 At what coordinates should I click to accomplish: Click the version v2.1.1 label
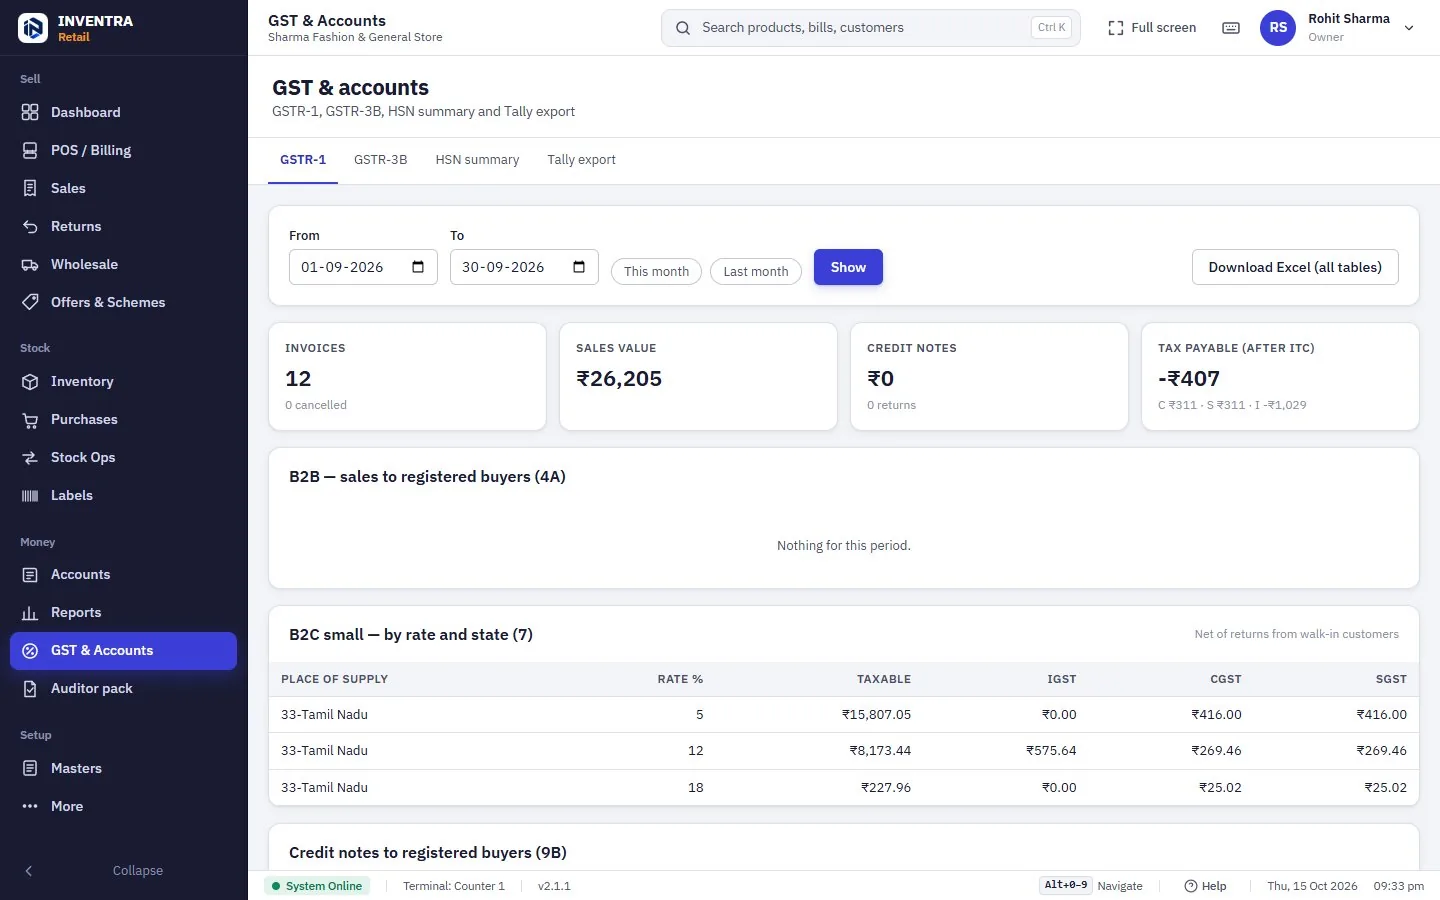(x=554, y=886)
